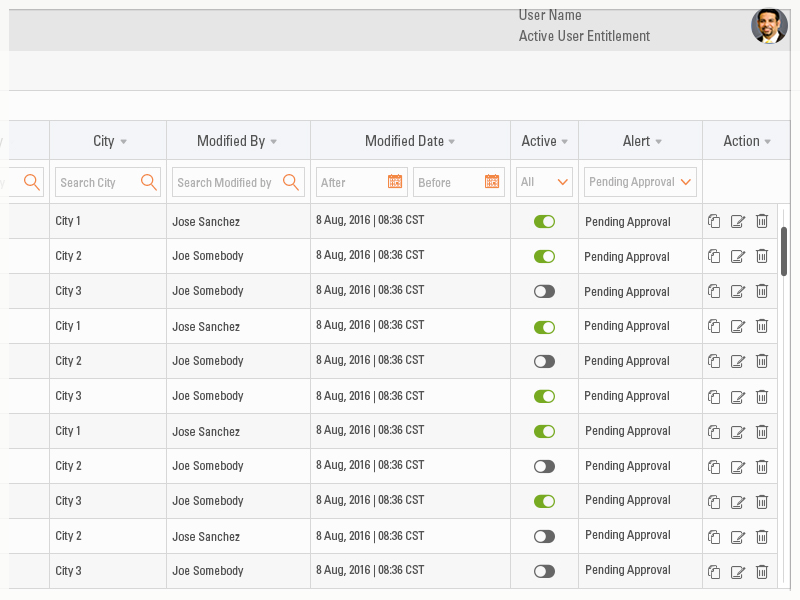This screenshot has width=800, height=600.
Task: Click the table's vertical scrollbar thumb
Action: click(784, 251)
